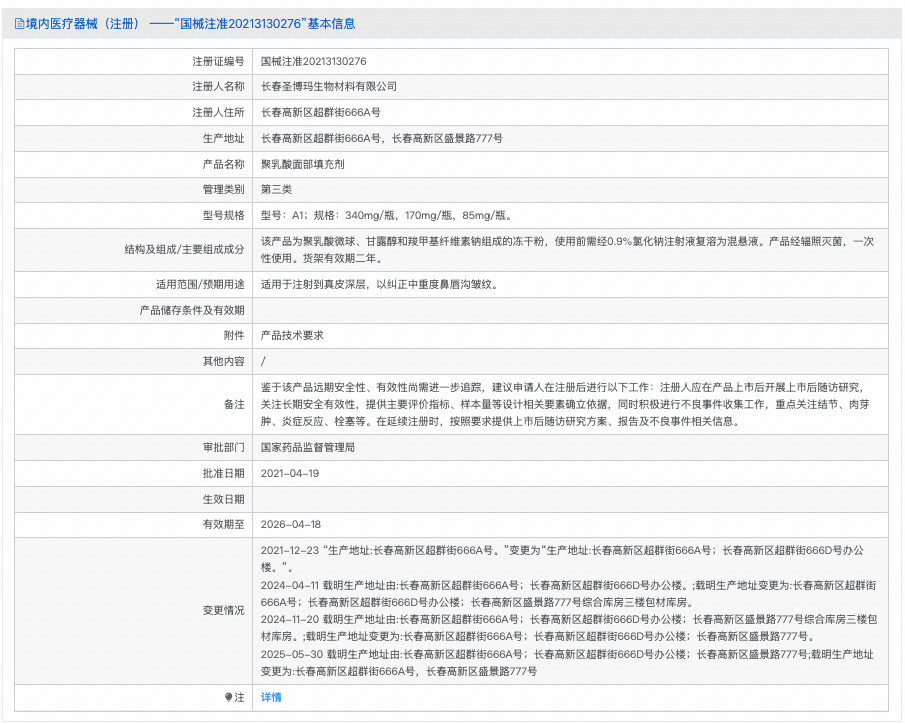Click the 适用范围/预期用途 value text
The height and width of the screenshot is (724, 905).
click(x=379, y=284)
